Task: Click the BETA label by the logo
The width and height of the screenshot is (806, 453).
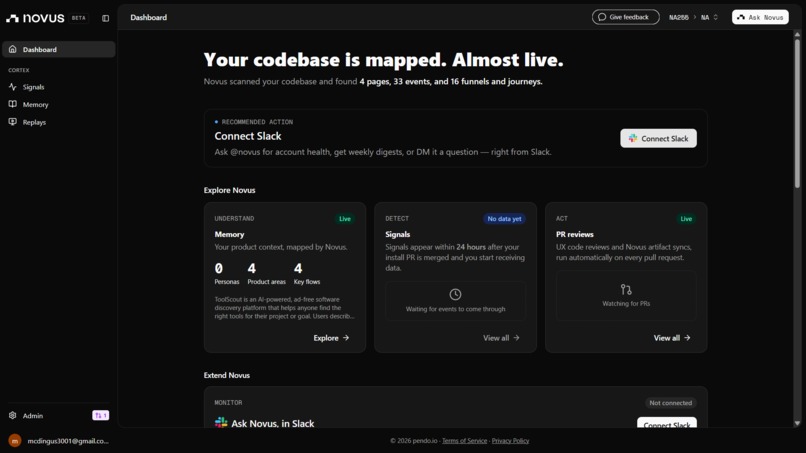Action: (x=79, y=18)
